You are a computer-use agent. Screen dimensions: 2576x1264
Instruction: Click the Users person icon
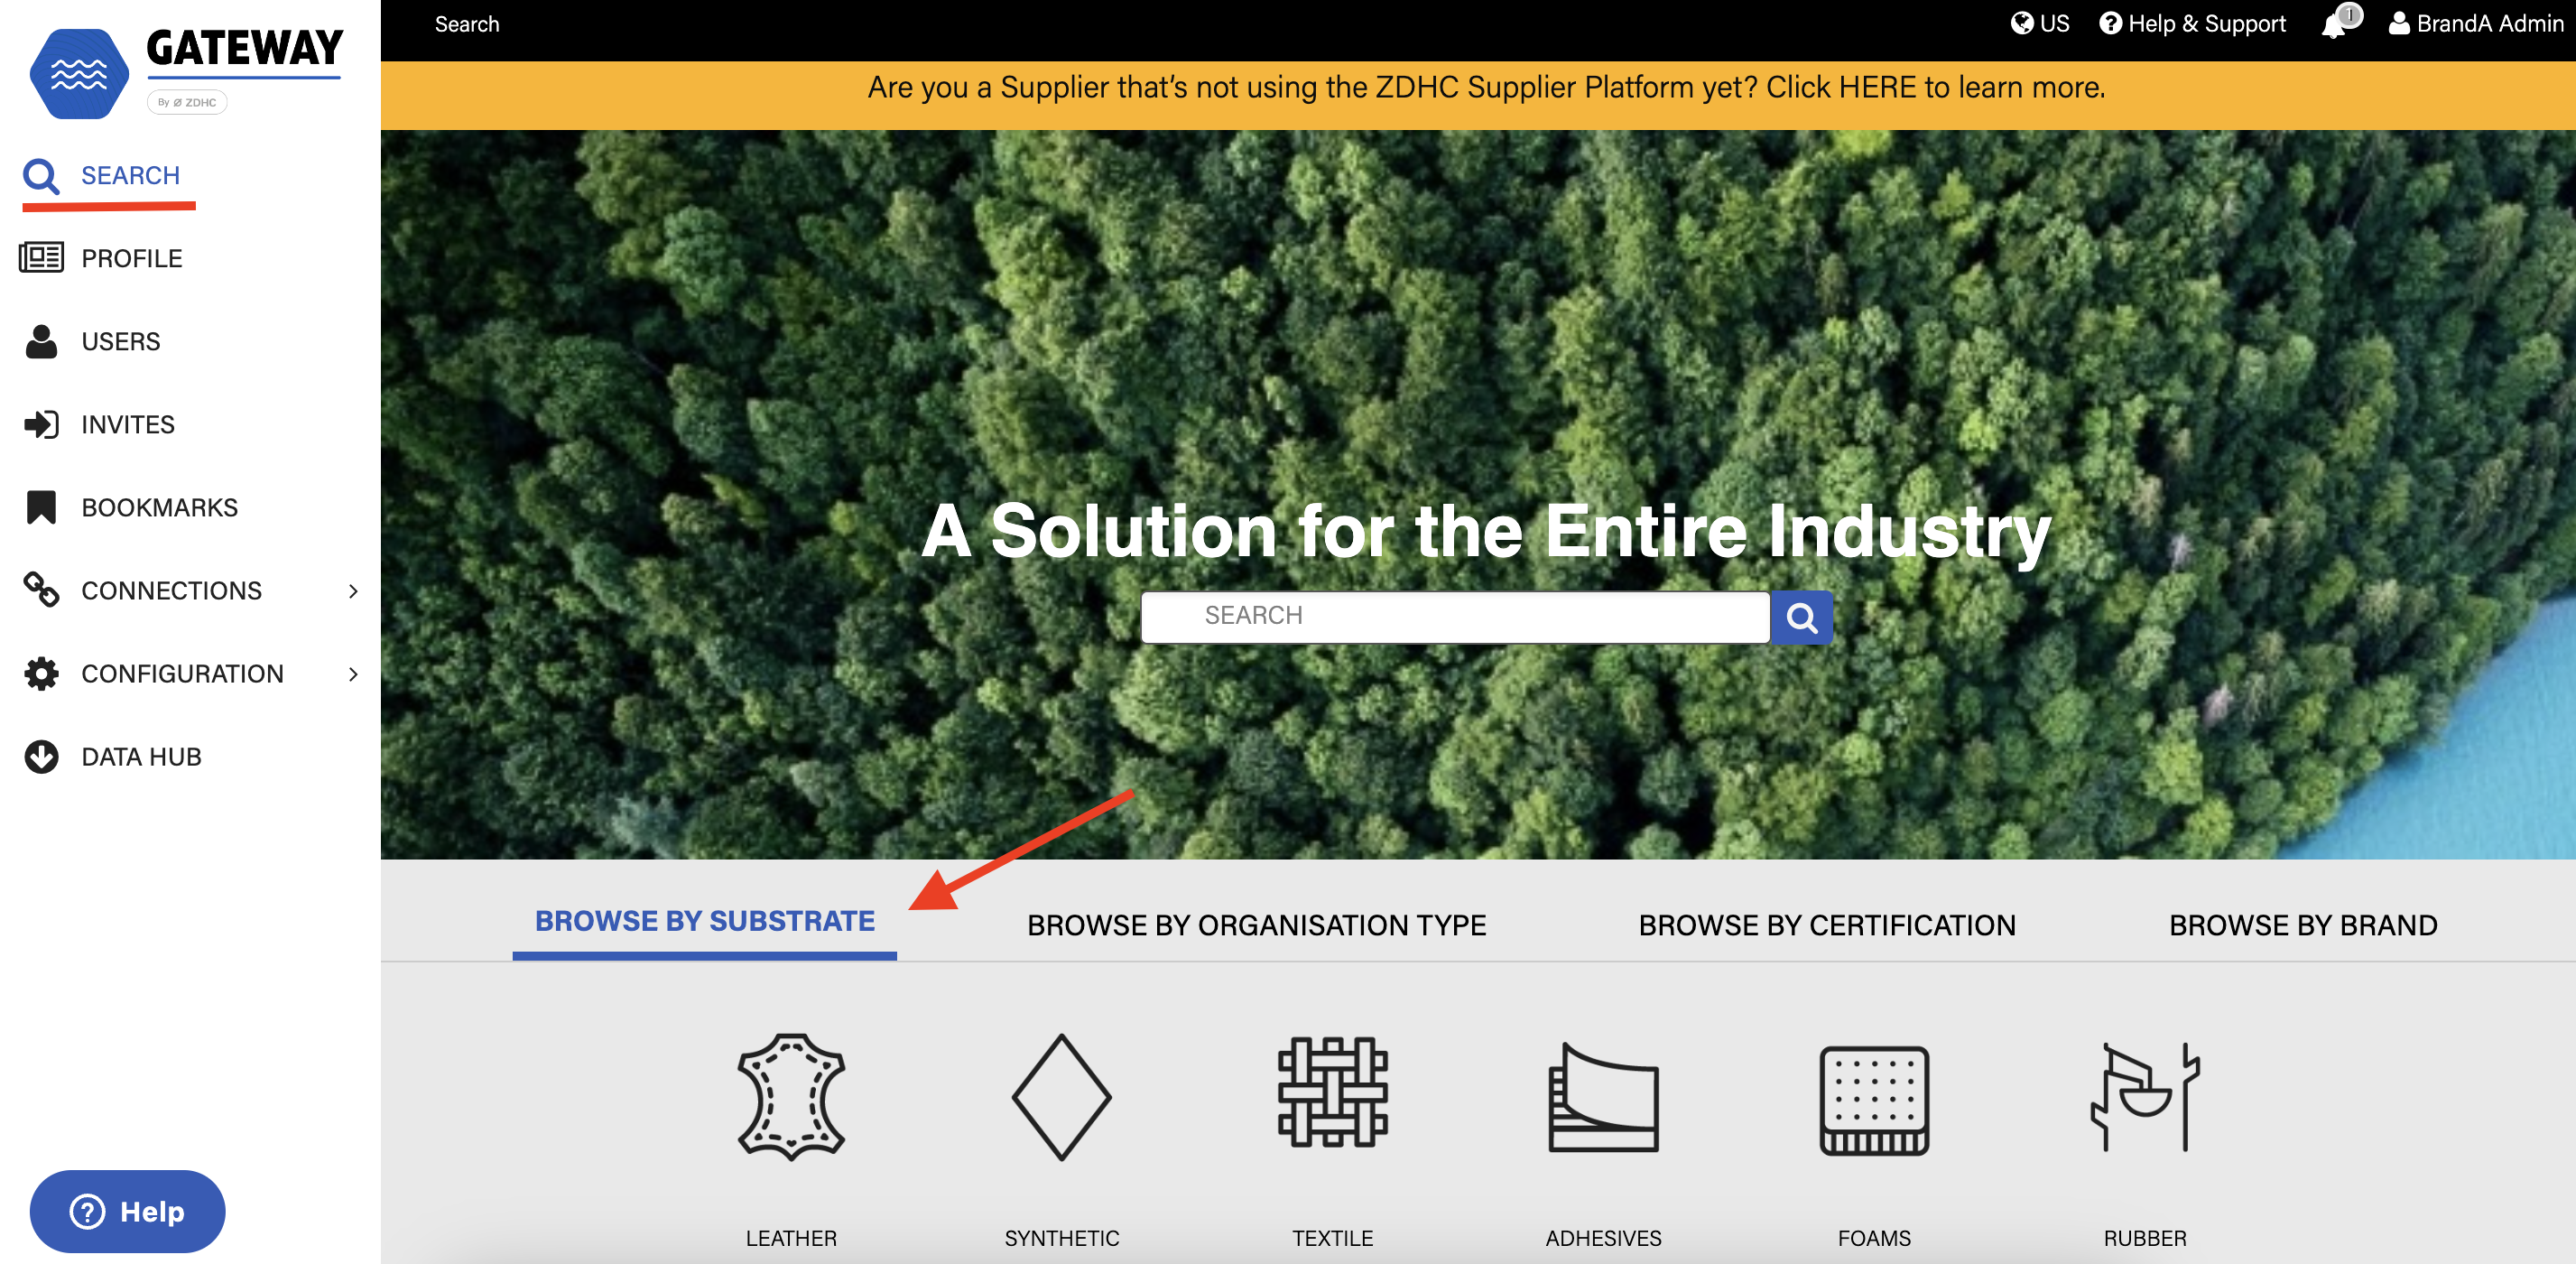[x=41, y=341]
